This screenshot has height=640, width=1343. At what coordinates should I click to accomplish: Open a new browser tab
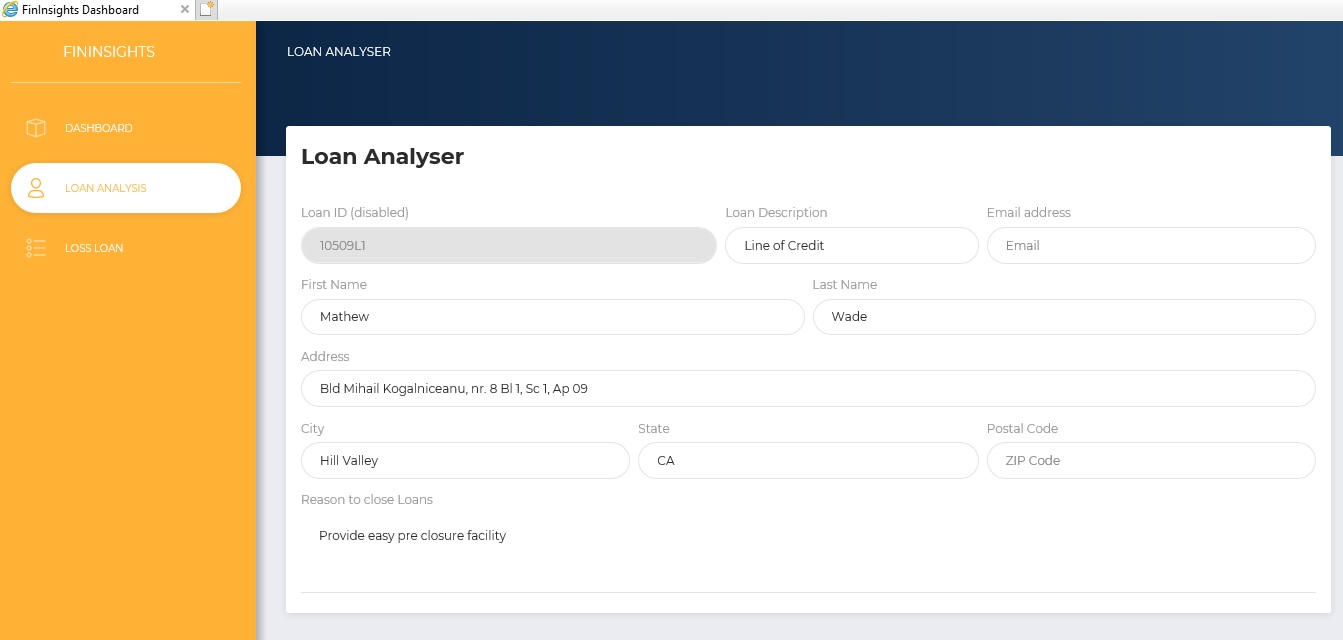[x=206, y=10]
